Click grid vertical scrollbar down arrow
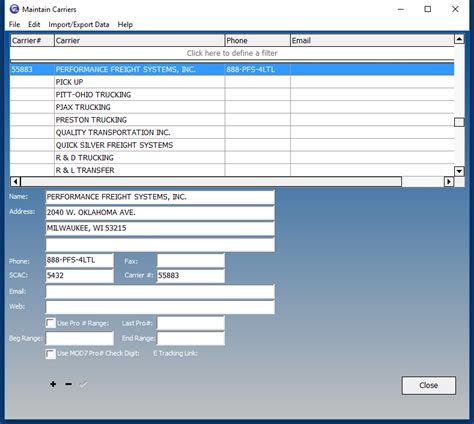474x424 pixels. (x=459, y=171)
